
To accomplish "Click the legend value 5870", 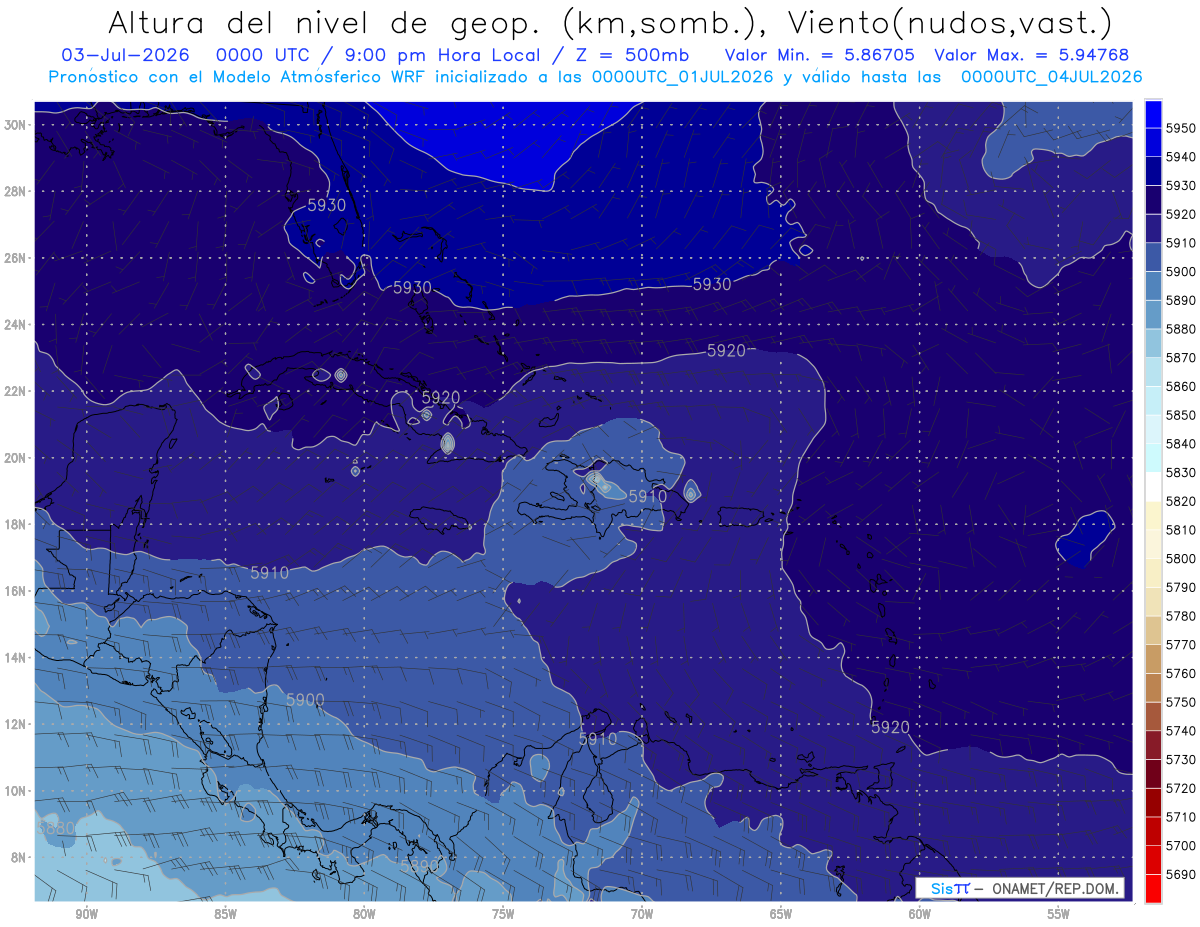I will point(1180,358).
